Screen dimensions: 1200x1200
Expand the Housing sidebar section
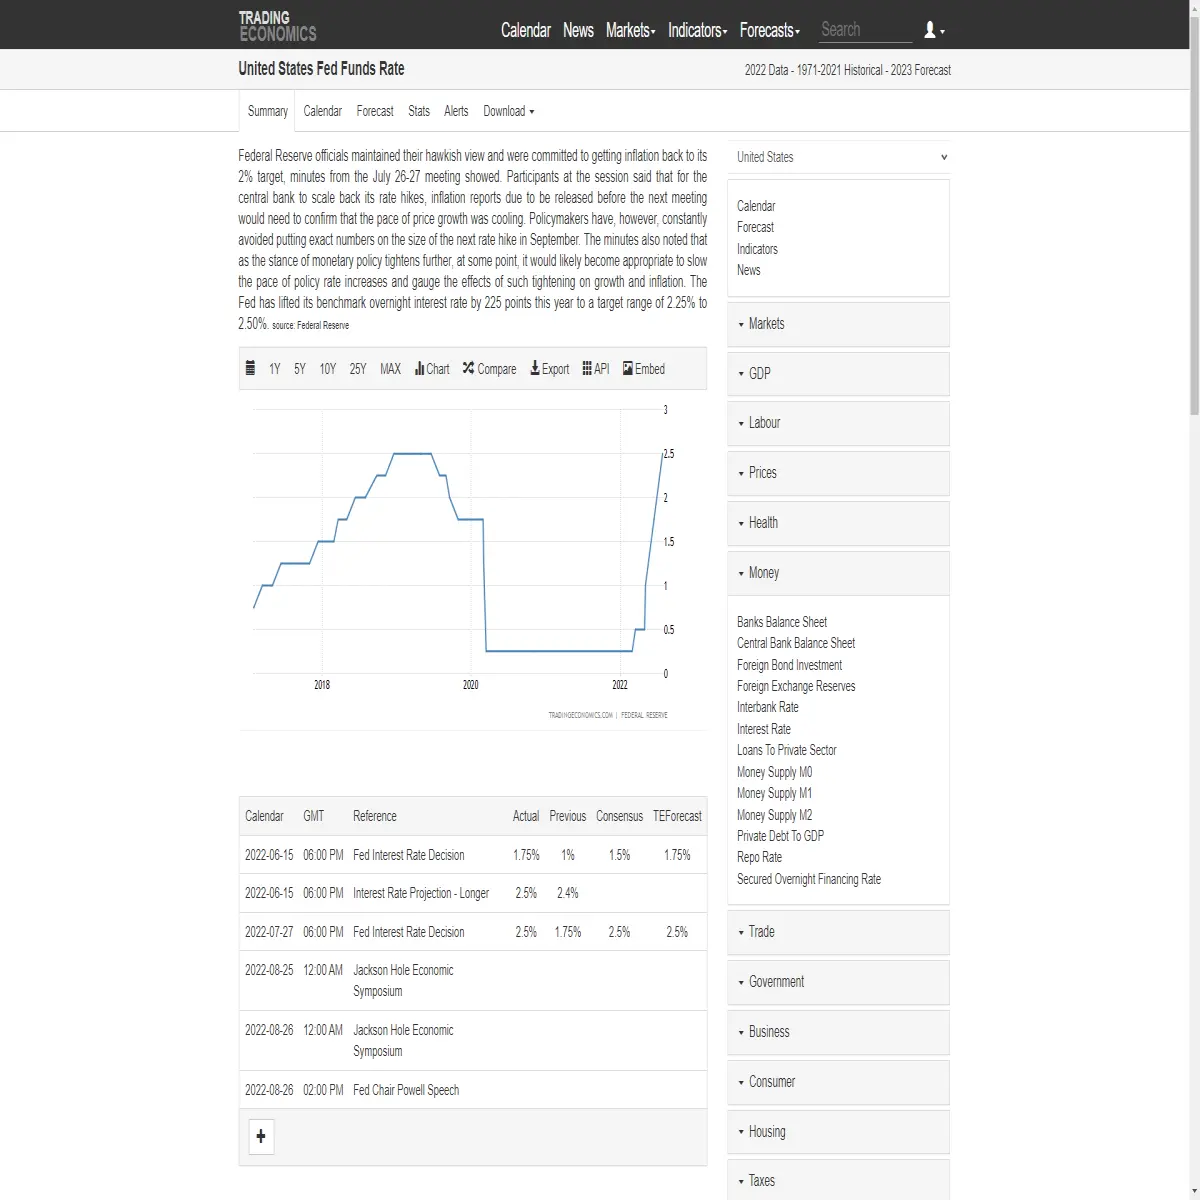tap(839, 1132)
